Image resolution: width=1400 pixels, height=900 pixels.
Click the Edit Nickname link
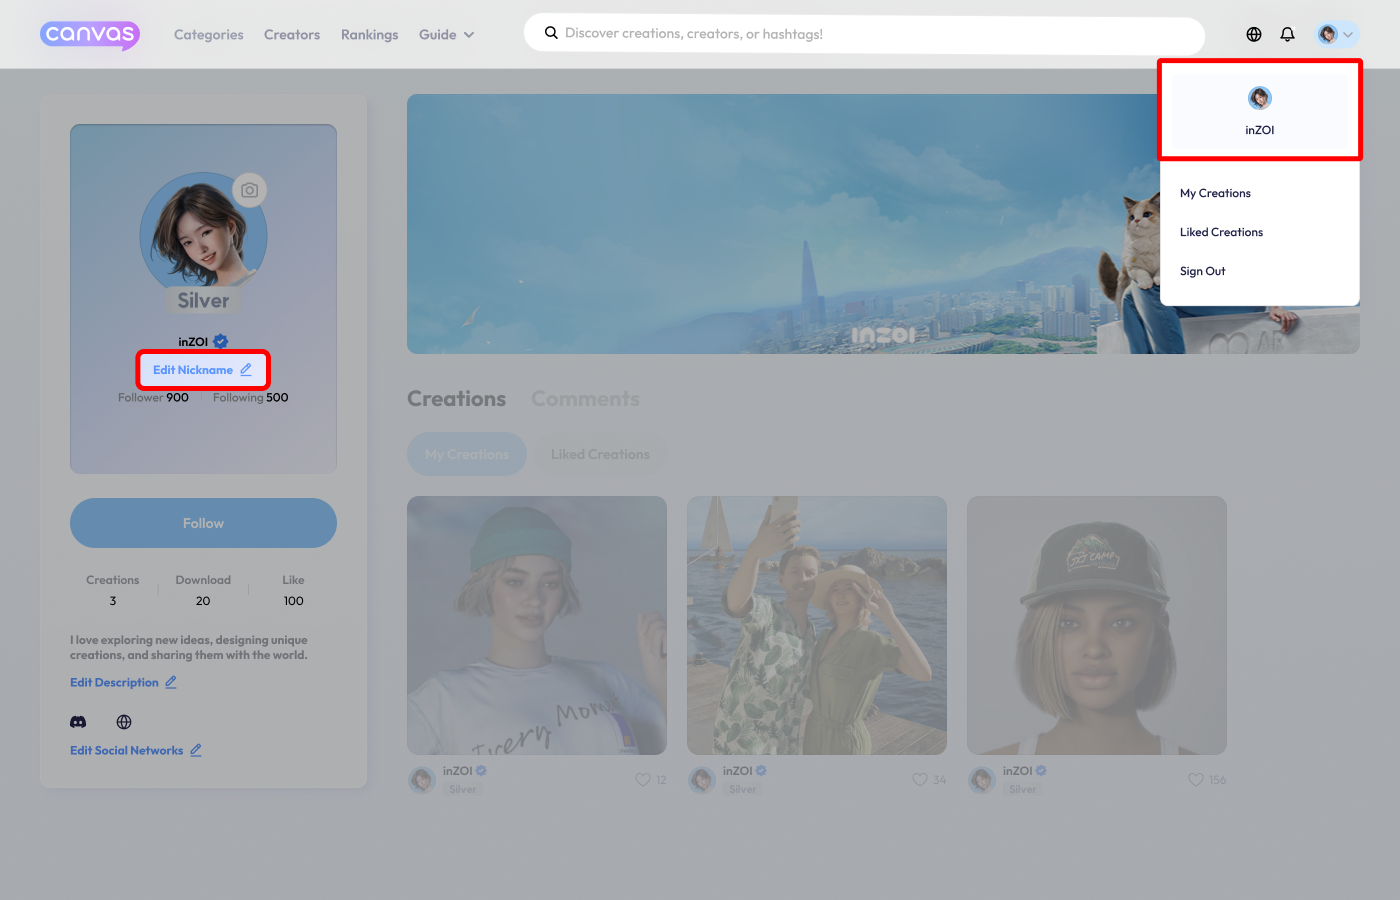202,370
